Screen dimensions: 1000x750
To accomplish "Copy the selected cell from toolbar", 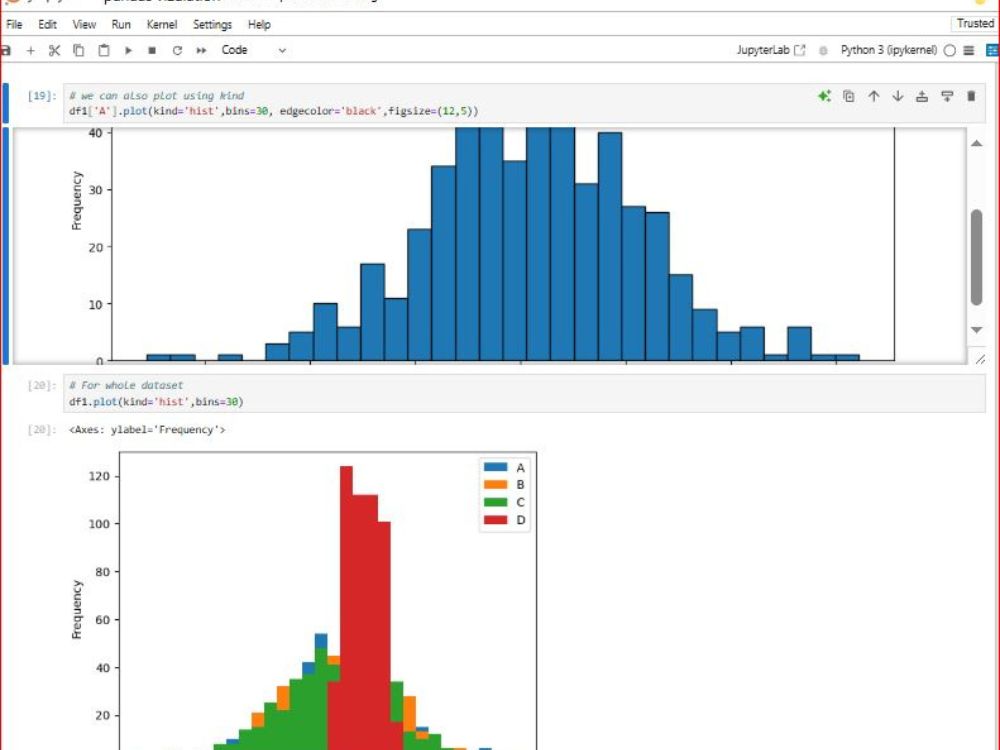I will (x=78, y=50).
